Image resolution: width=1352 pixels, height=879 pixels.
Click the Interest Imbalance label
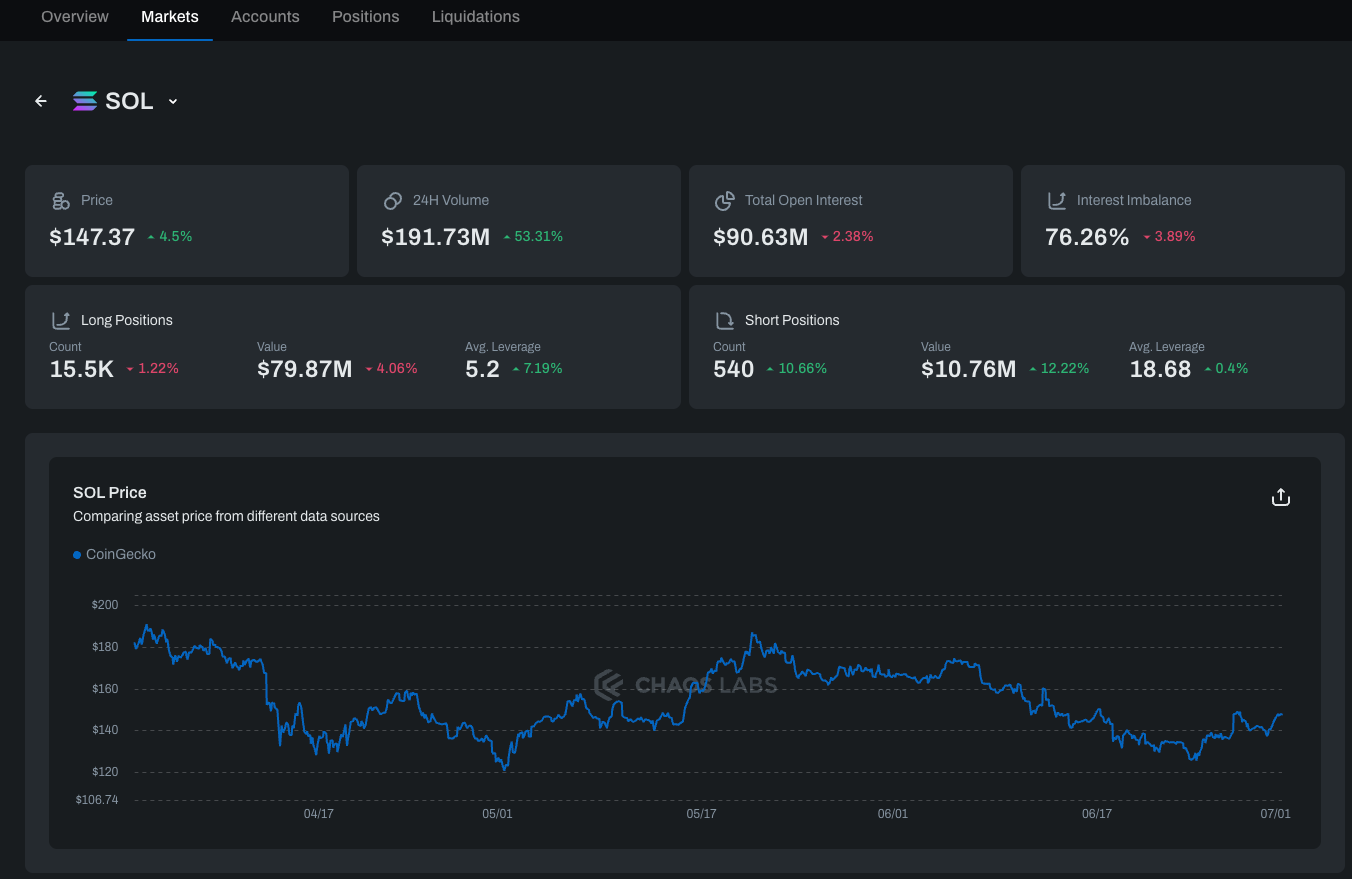[x=1134, y=201]
